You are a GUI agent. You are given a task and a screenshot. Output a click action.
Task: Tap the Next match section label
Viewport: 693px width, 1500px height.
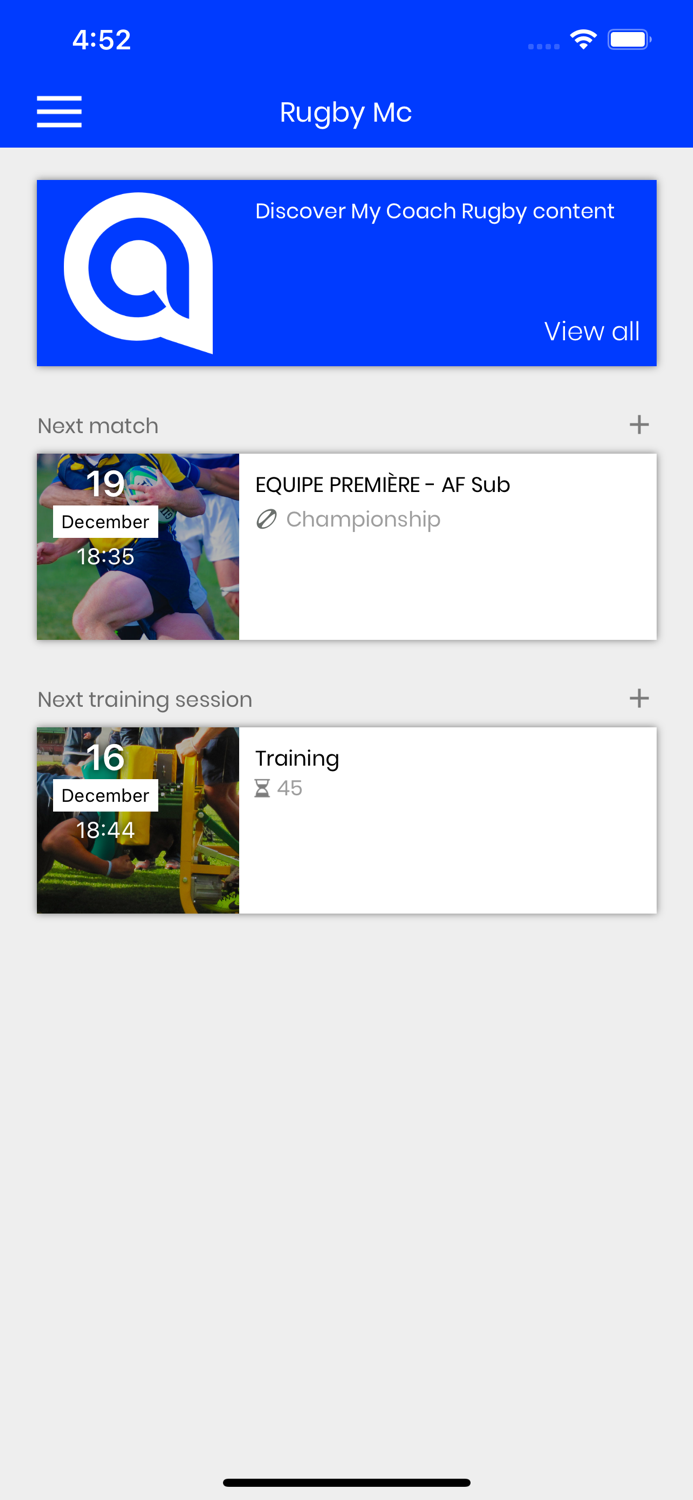tap(98, 426)
